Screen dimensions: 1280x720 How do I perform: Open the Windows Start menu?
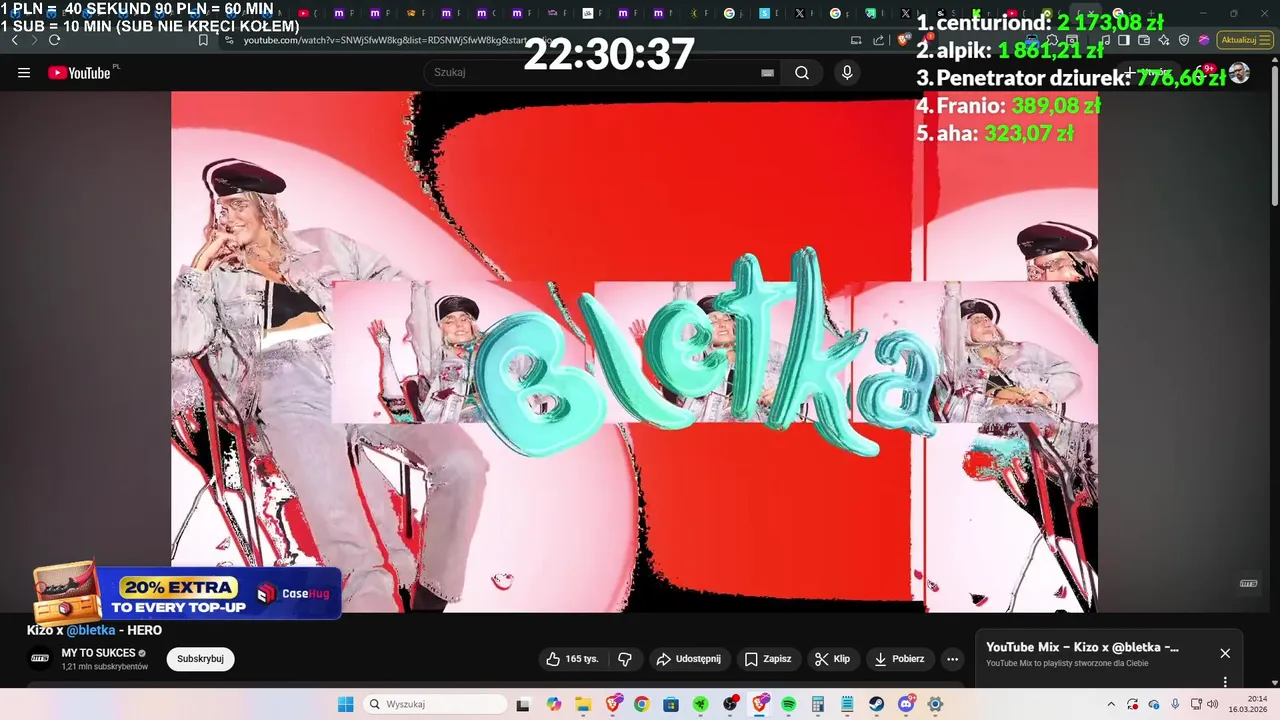345,704
